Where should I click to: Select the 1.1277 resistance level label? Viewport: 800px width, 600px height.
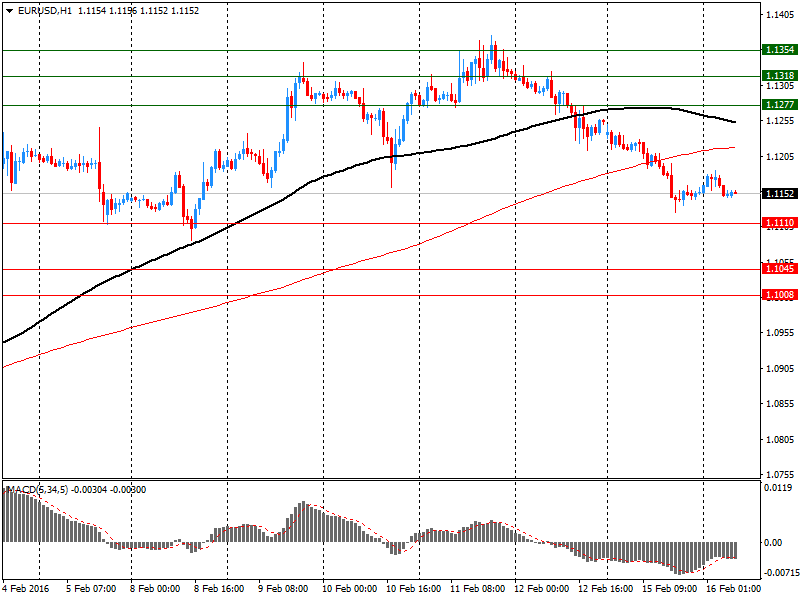click(780, 105)
